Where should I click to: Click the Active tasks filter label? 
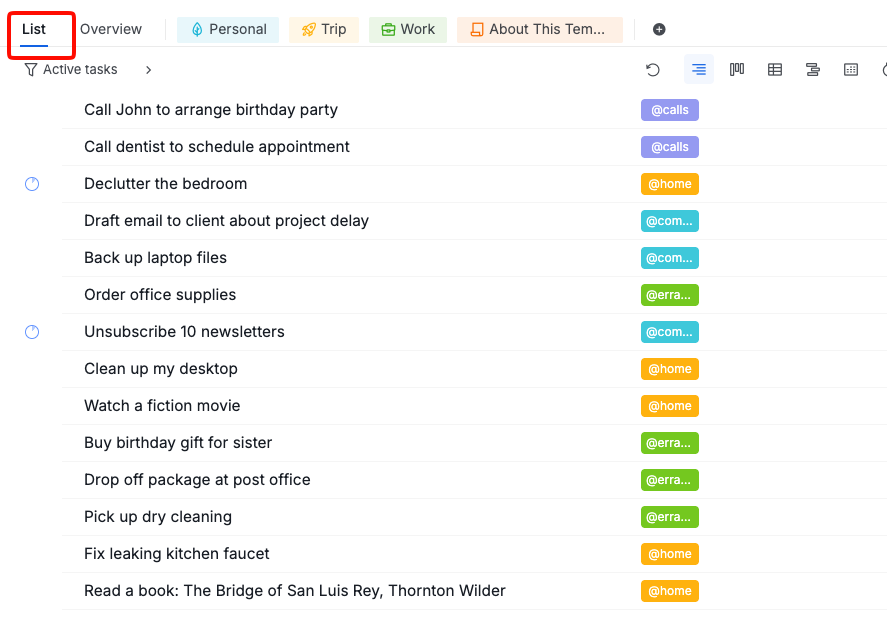[x=80, y=70]
